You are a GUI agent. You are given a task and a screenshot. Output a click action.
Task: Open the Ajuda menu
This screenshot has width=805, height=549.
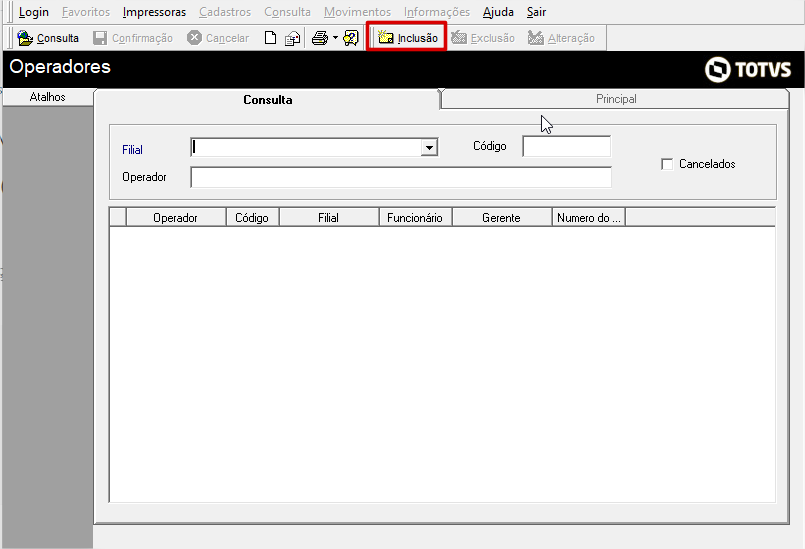498,12
